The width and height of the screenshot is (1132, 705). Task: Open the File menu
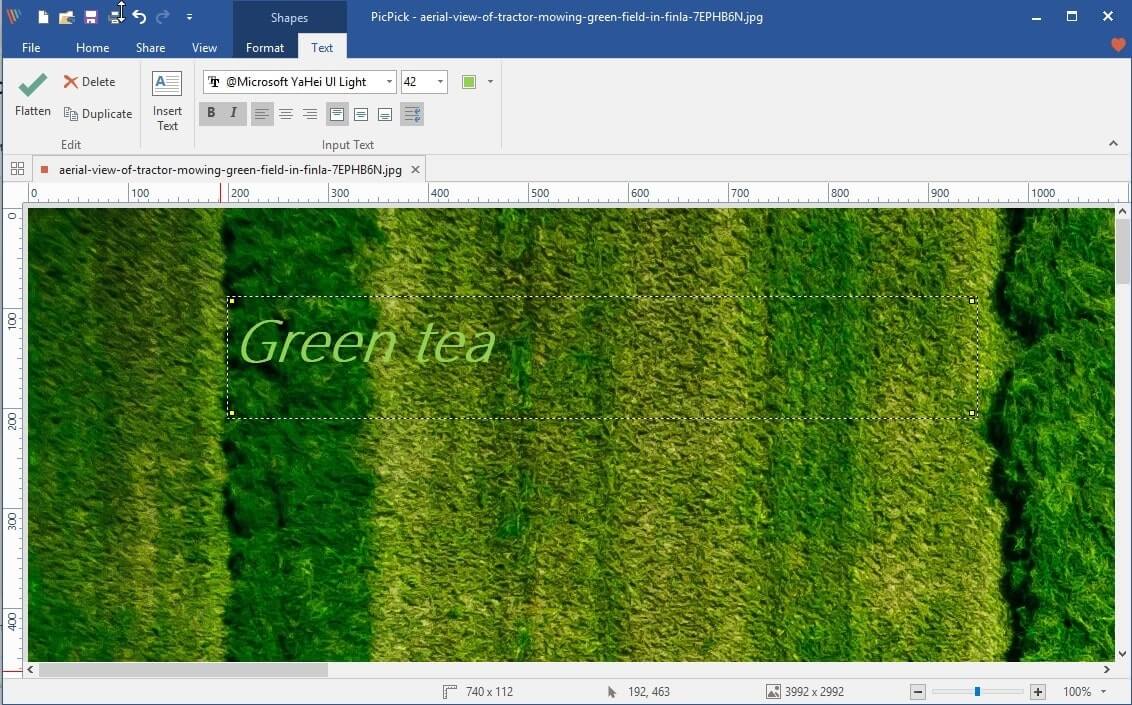pos(31,48)
